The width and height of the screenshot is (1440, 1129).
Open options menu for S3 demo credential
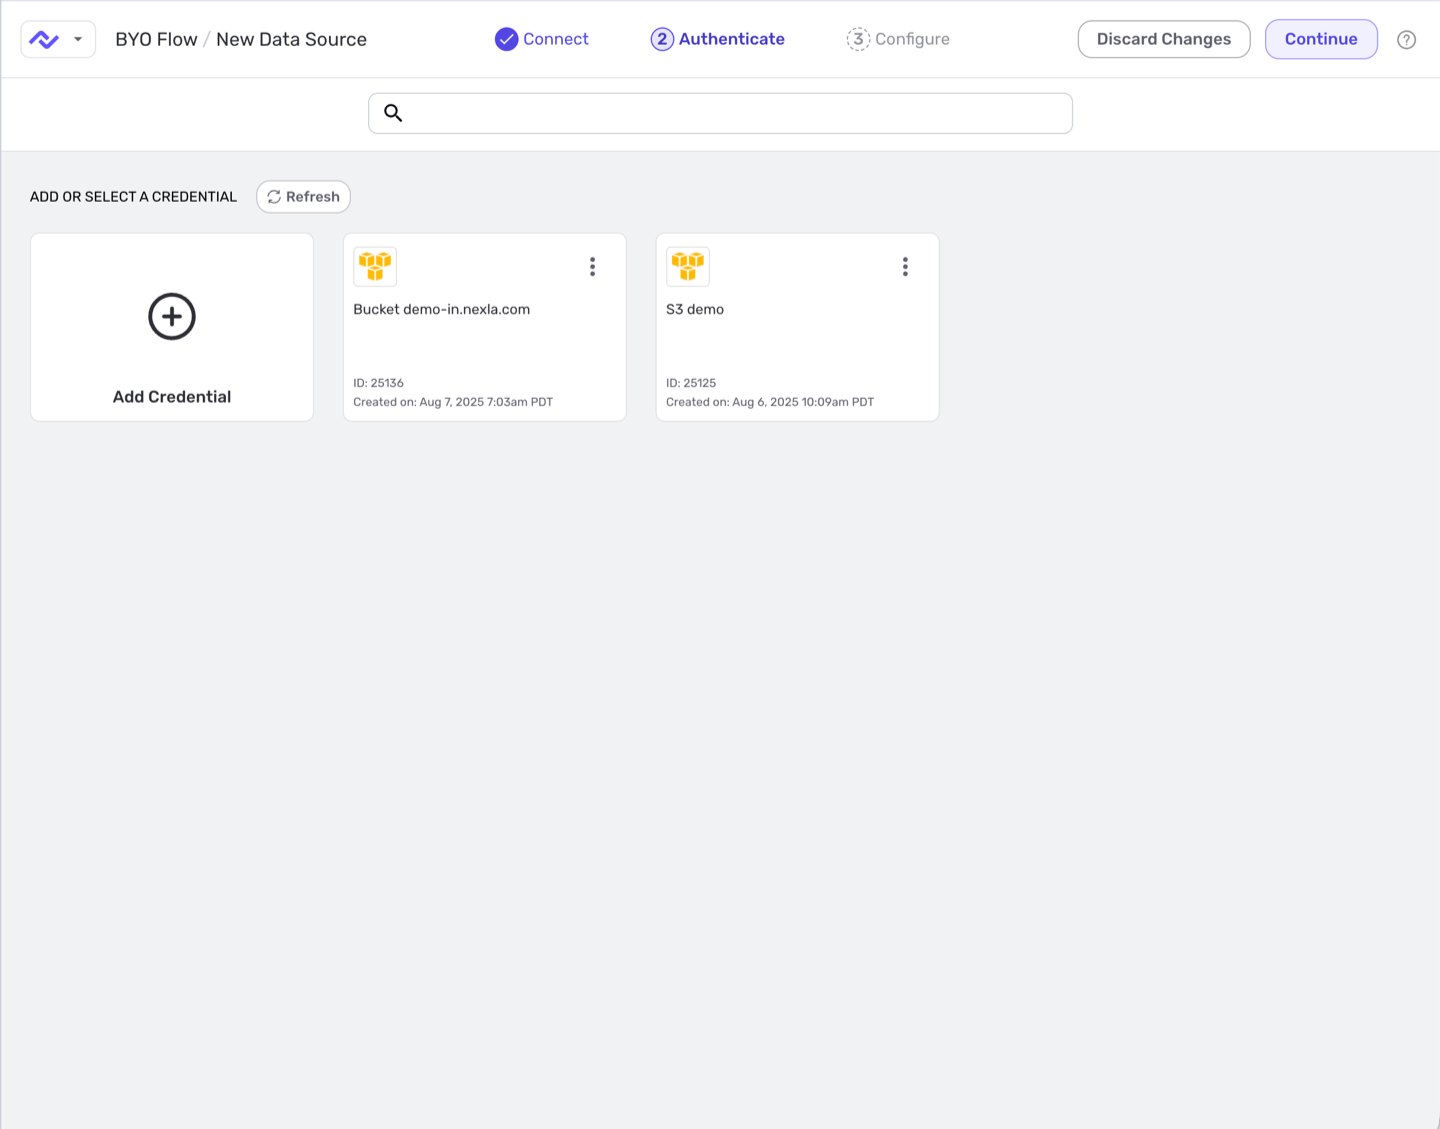click(905, 267)
